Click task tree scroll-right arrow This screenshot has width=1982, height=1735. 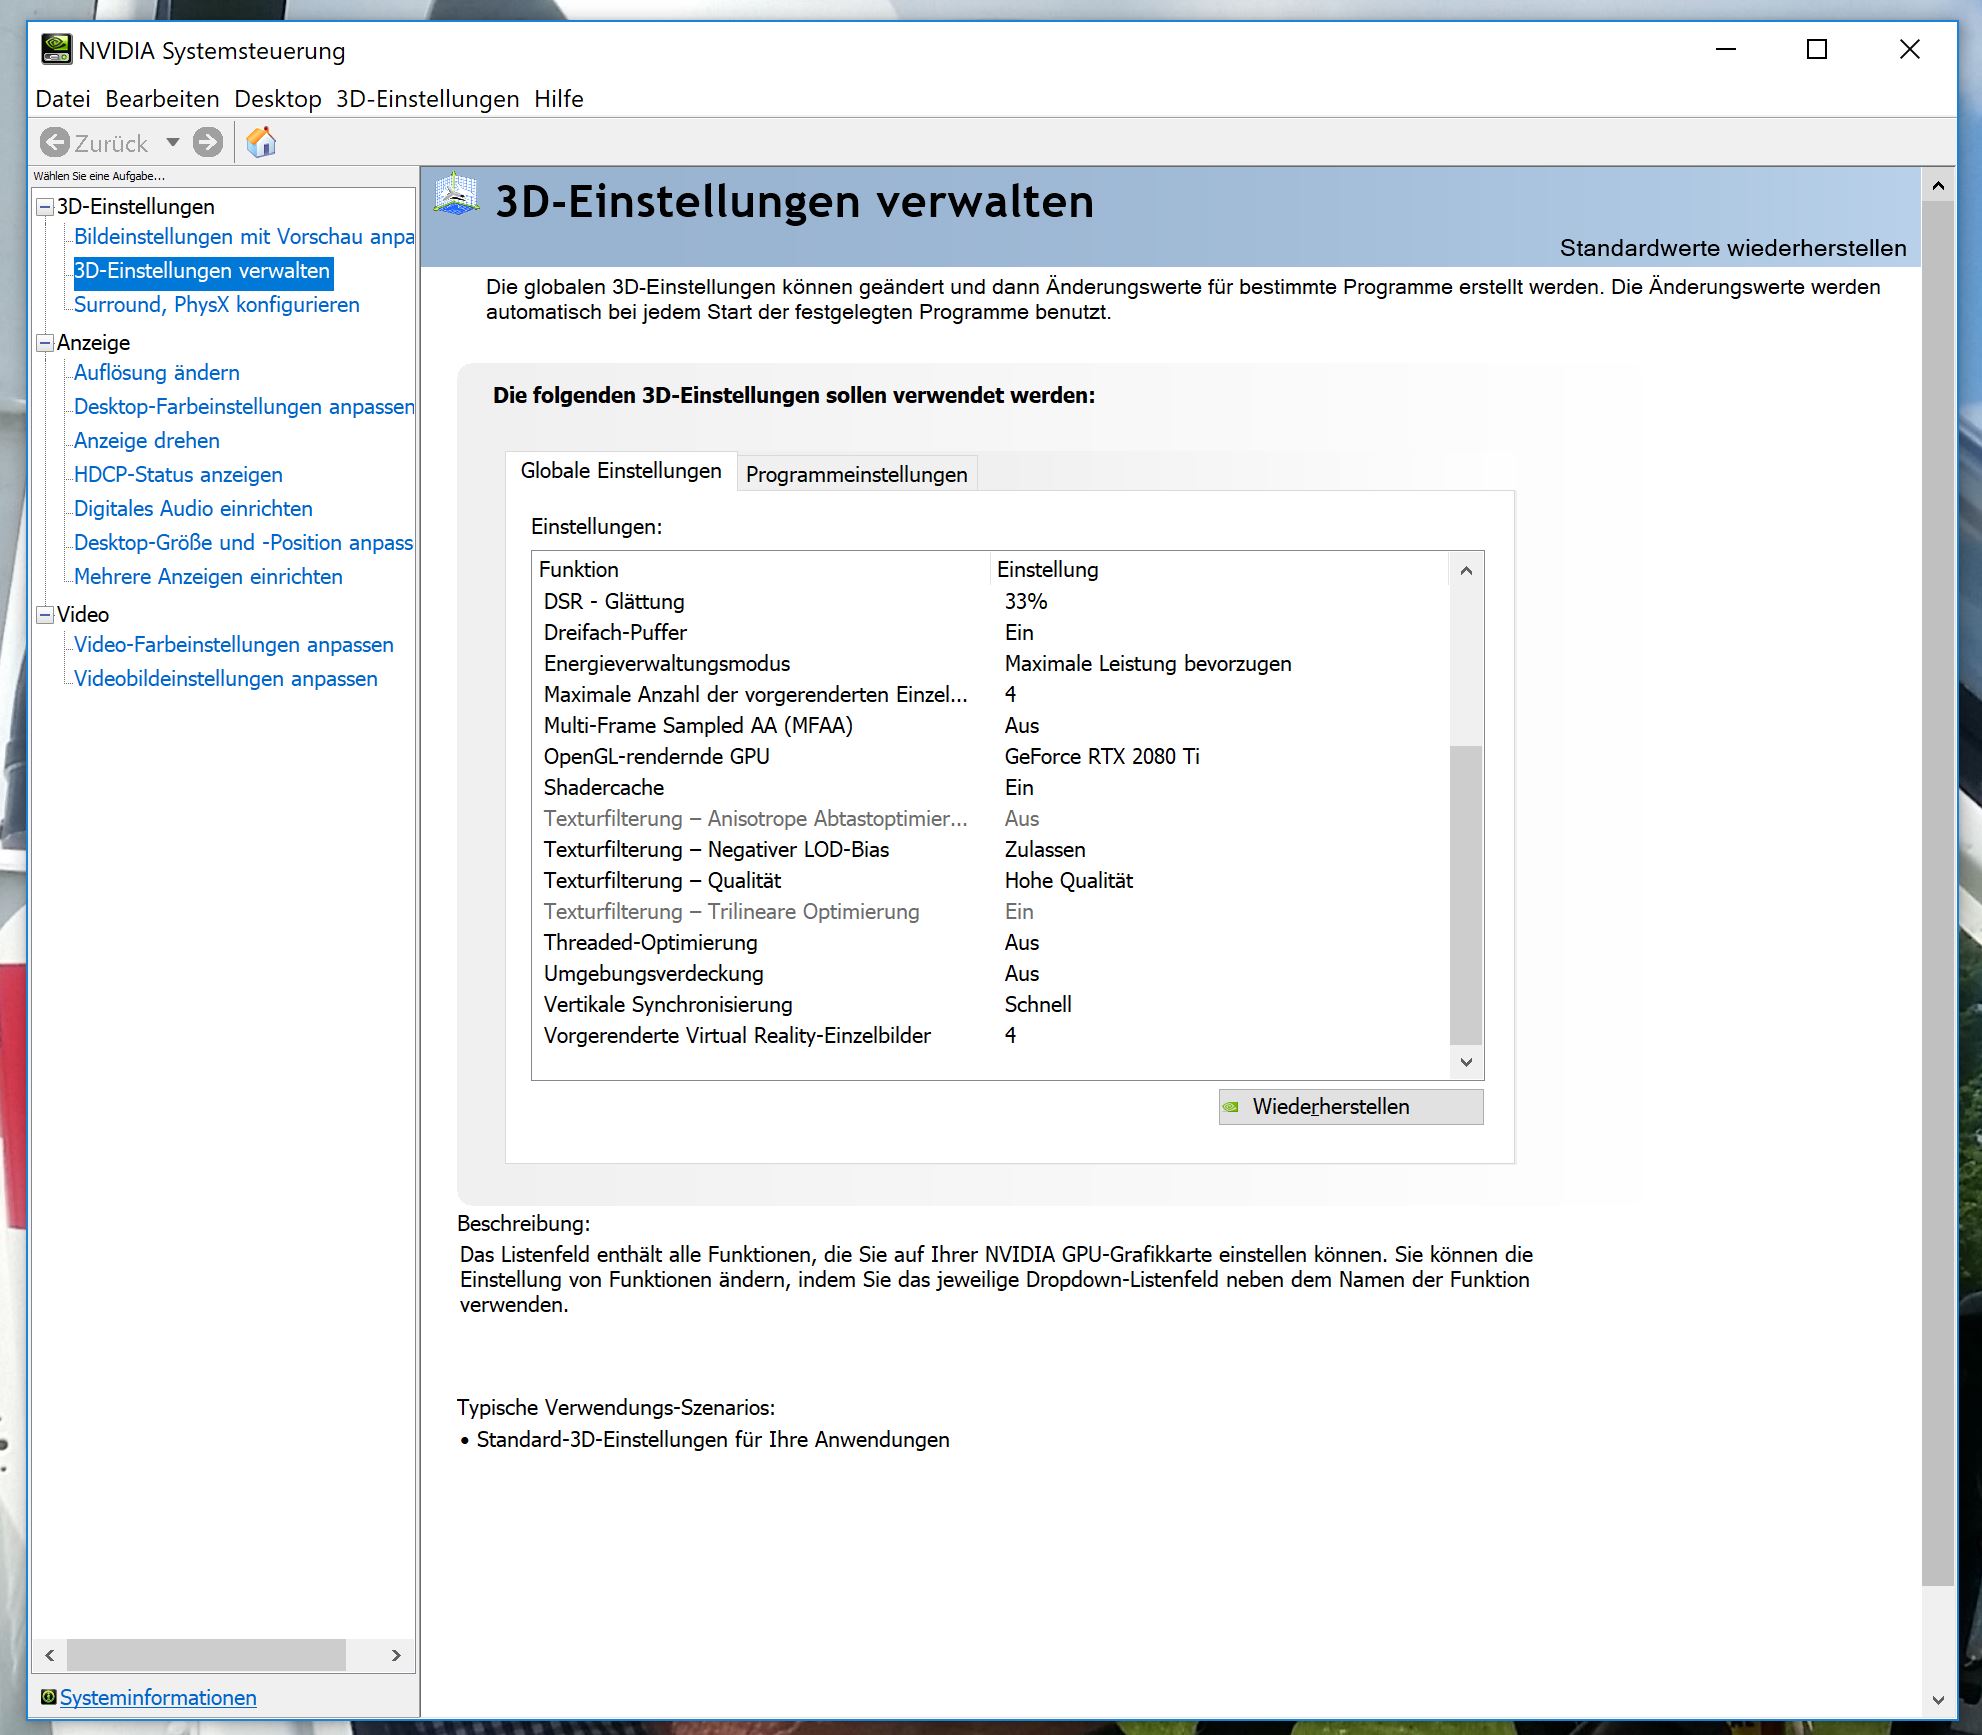(x=396, y=1655)
